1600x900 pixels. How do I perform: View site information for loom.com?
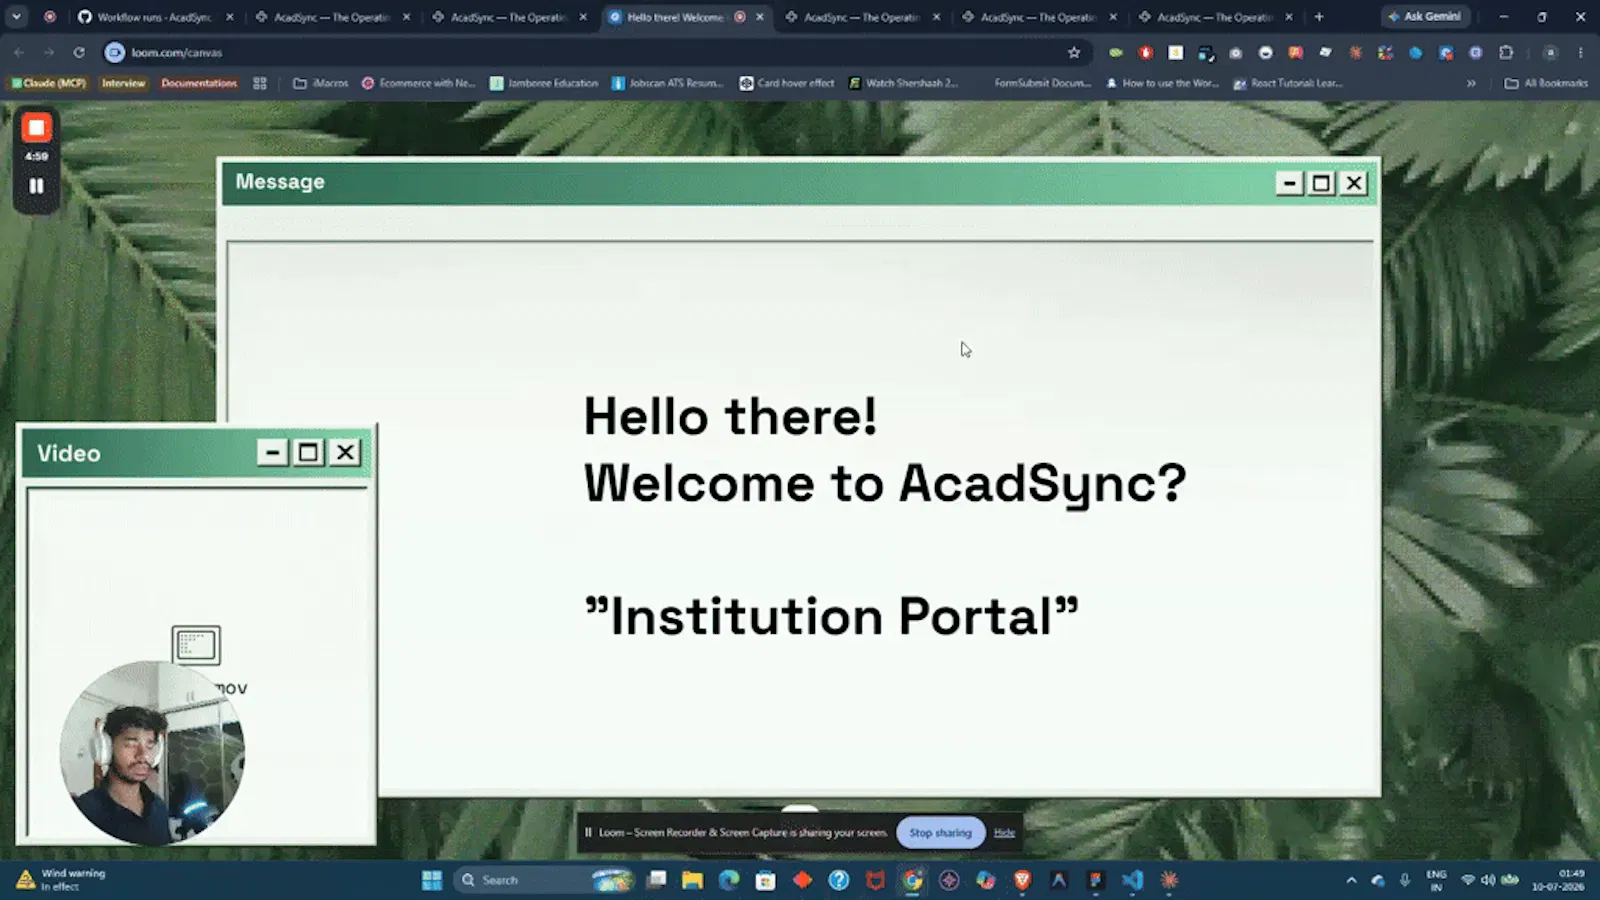coord(115,53)
